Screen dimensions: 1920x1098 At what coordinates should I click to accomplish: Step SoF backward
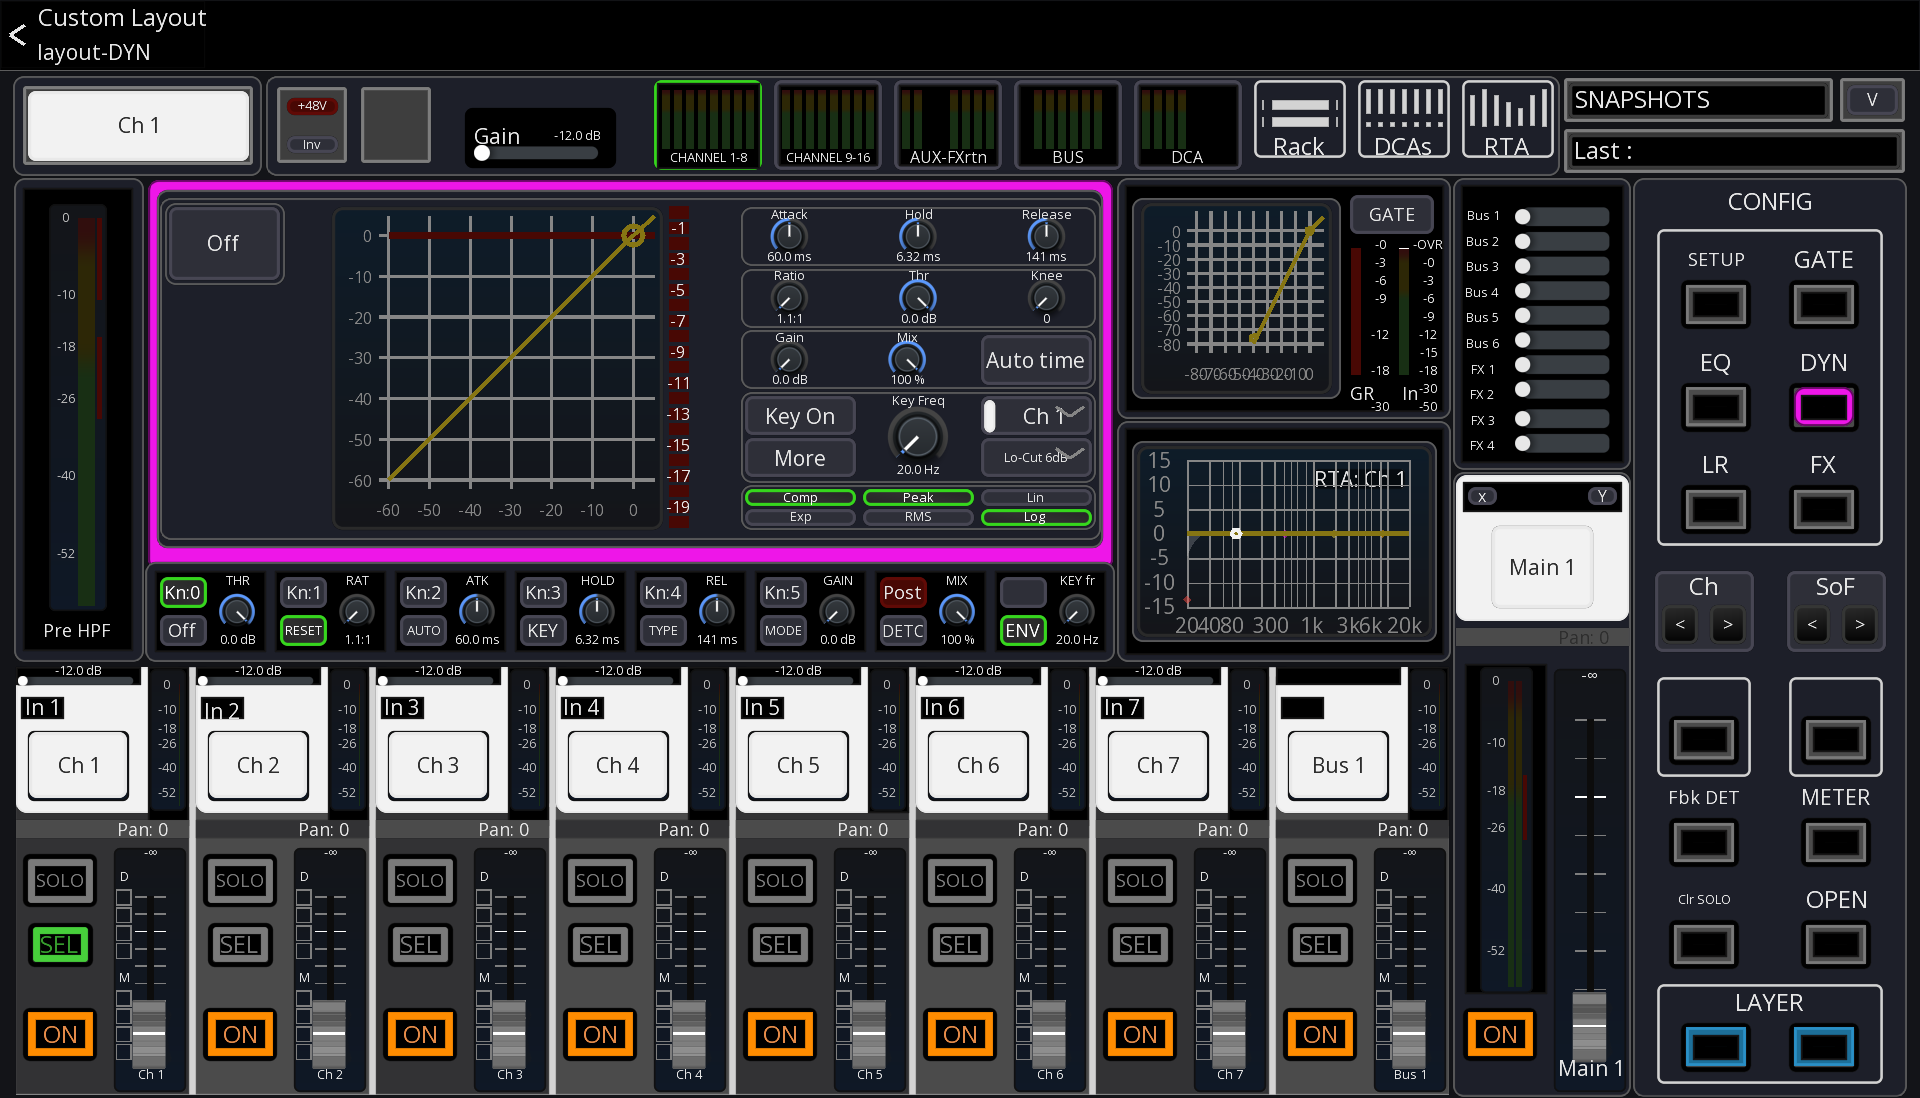[1812, 625]
